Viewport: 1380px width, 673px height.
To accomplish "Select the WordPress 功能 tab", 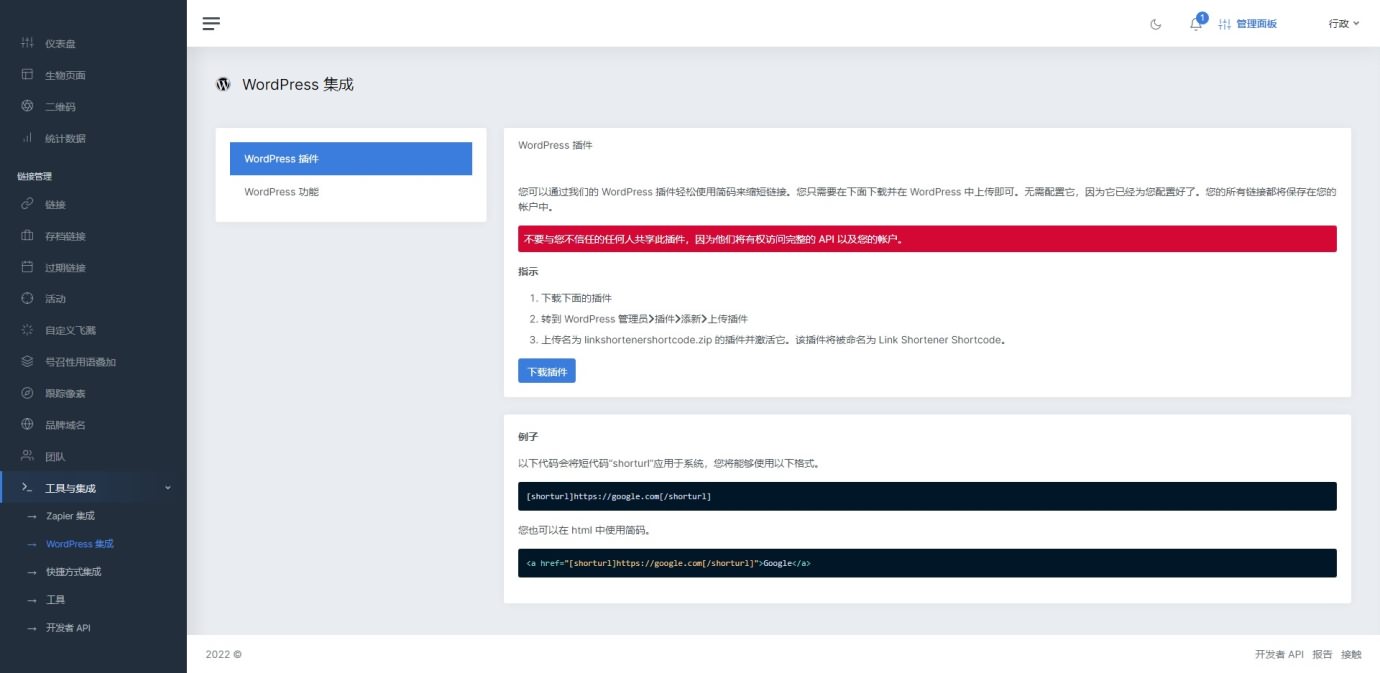I will [x=351, y=192].
